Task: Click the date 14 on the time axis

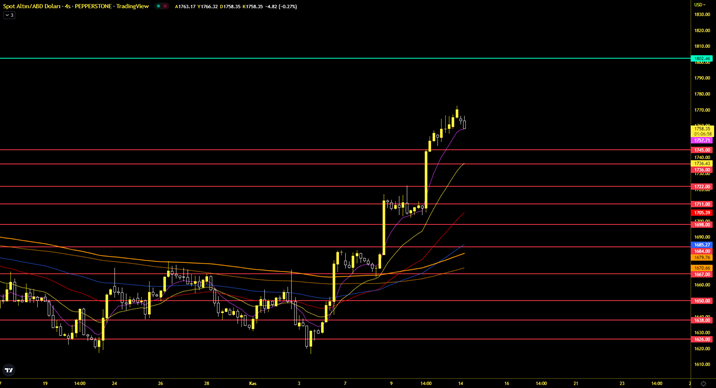Action: [x=461, y=383]
